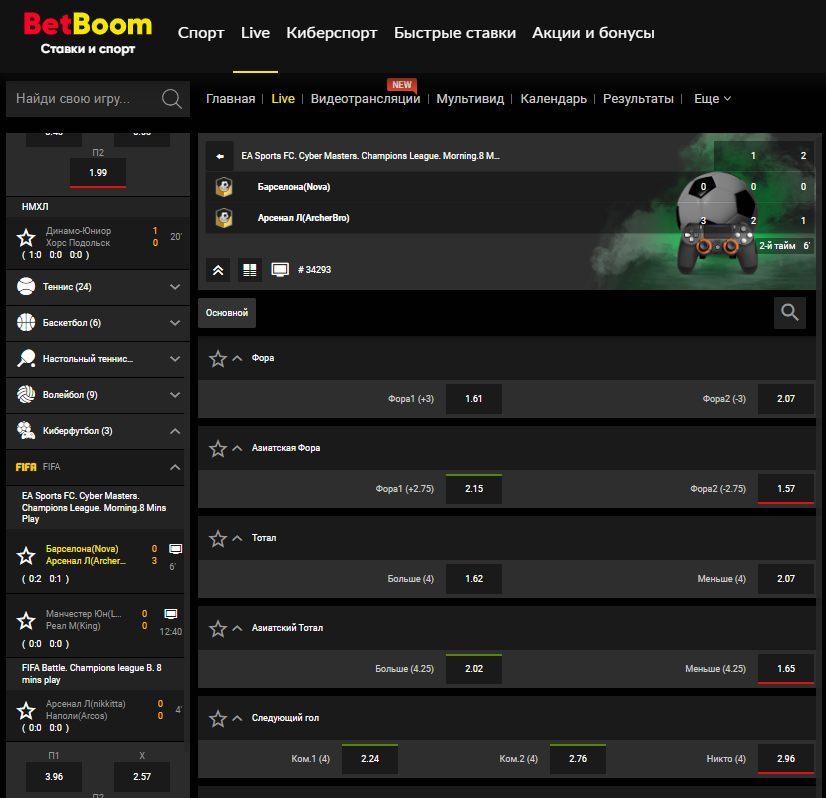This screenshot has height=798, width=826.
Task: Open Live in the top navigation
Action: click(x=255, y=33)
